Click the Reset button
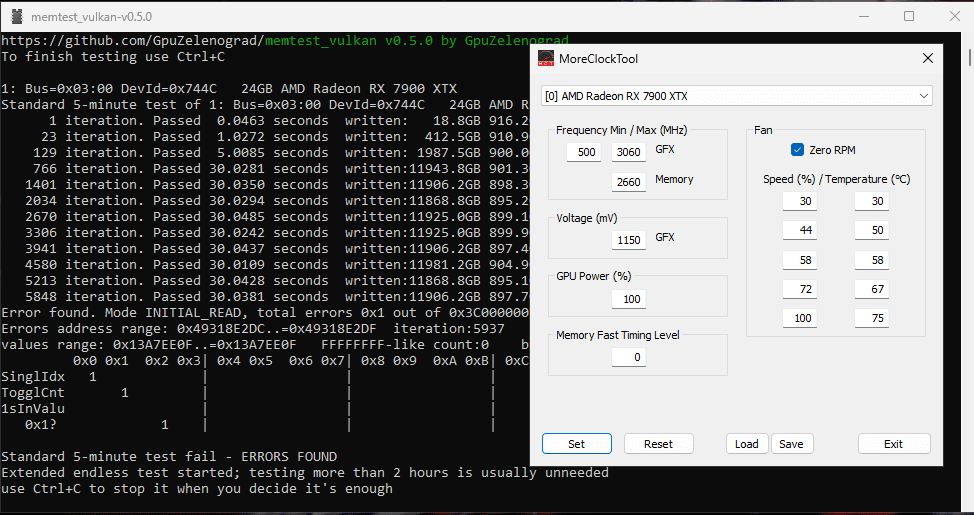Image resolution: width=974 pixels, height=515 pixels. click(x=658, y=444)
